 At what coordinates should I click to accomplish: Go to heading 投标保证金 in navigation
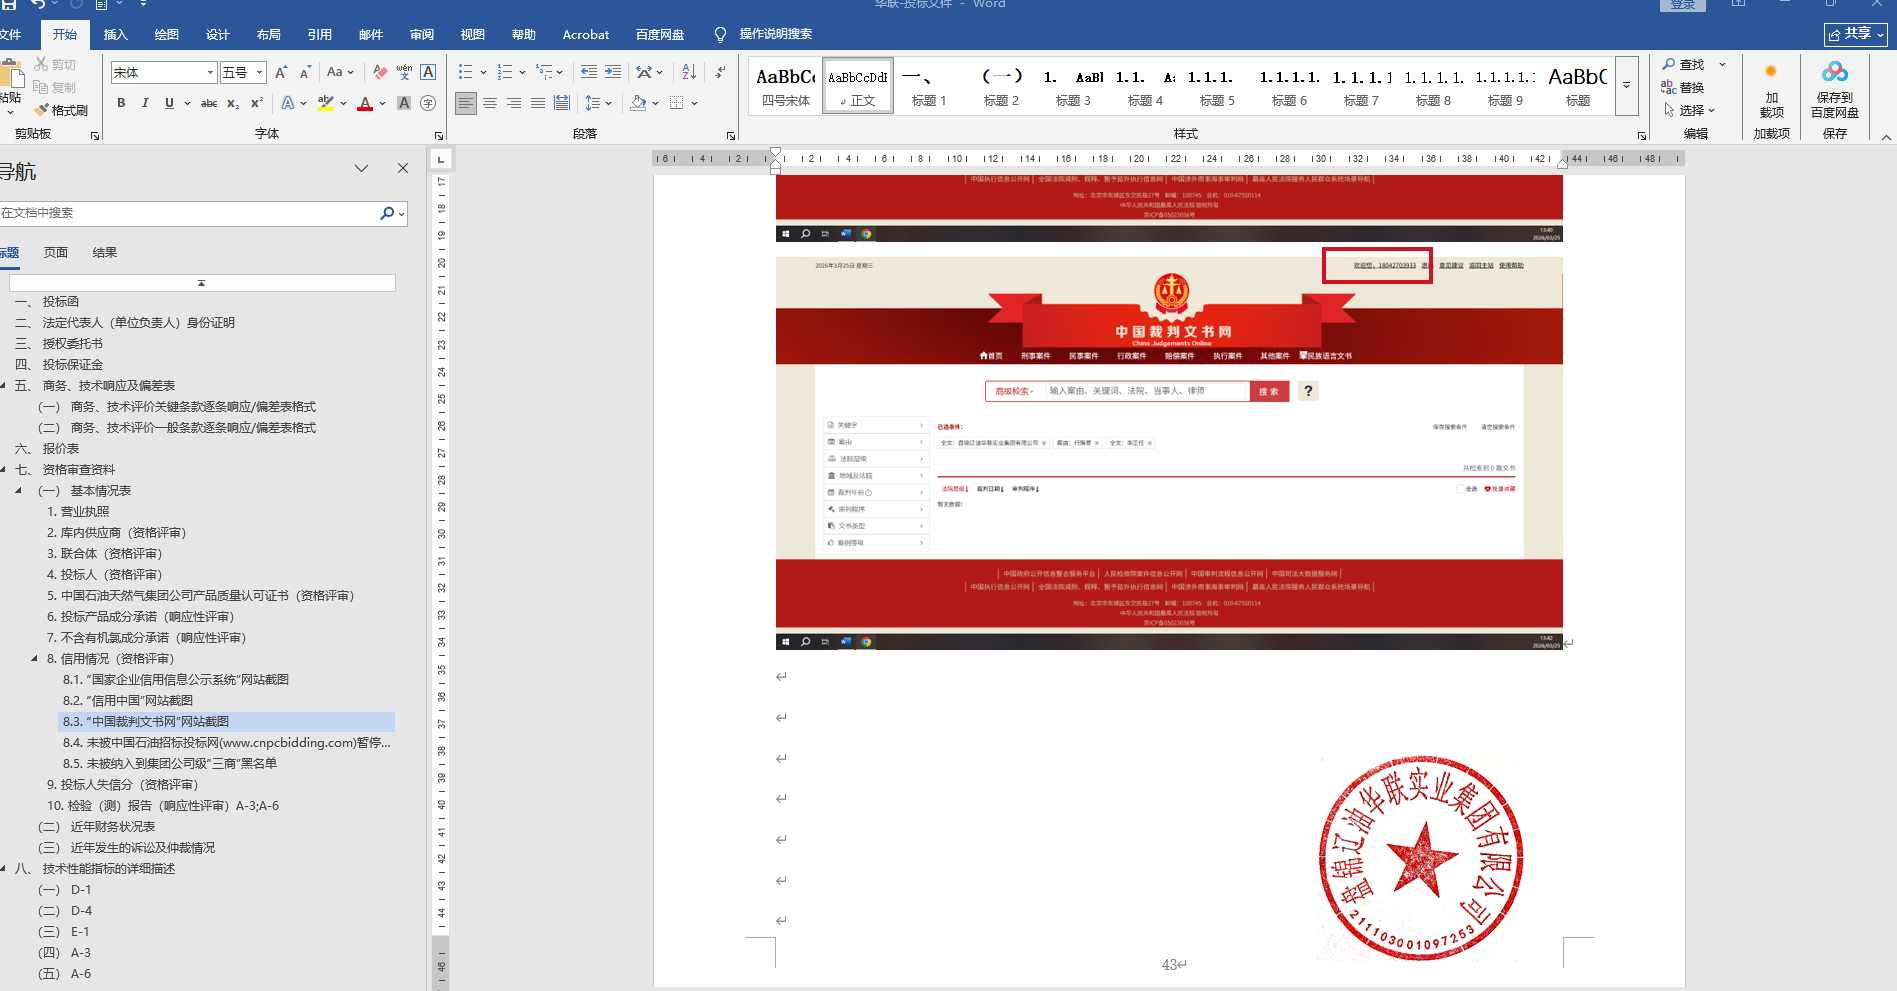73,365
